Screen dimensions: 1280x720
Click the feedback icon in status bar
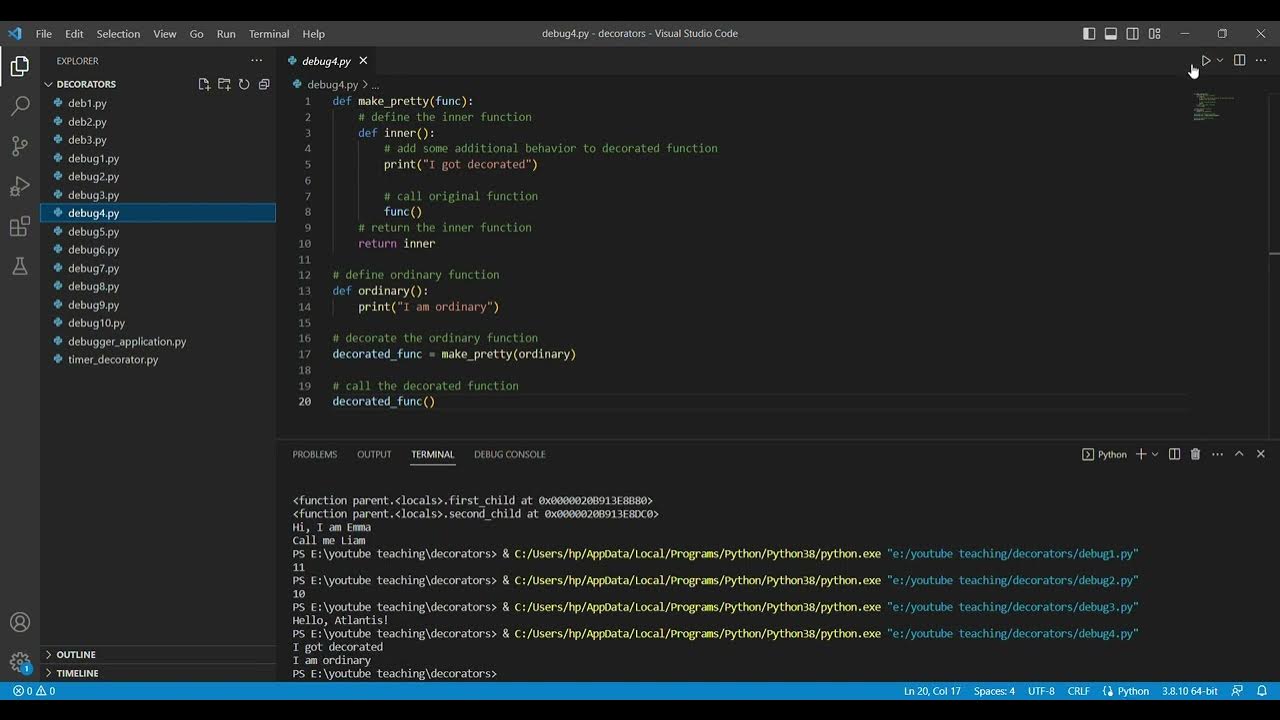coord(1237,691)
